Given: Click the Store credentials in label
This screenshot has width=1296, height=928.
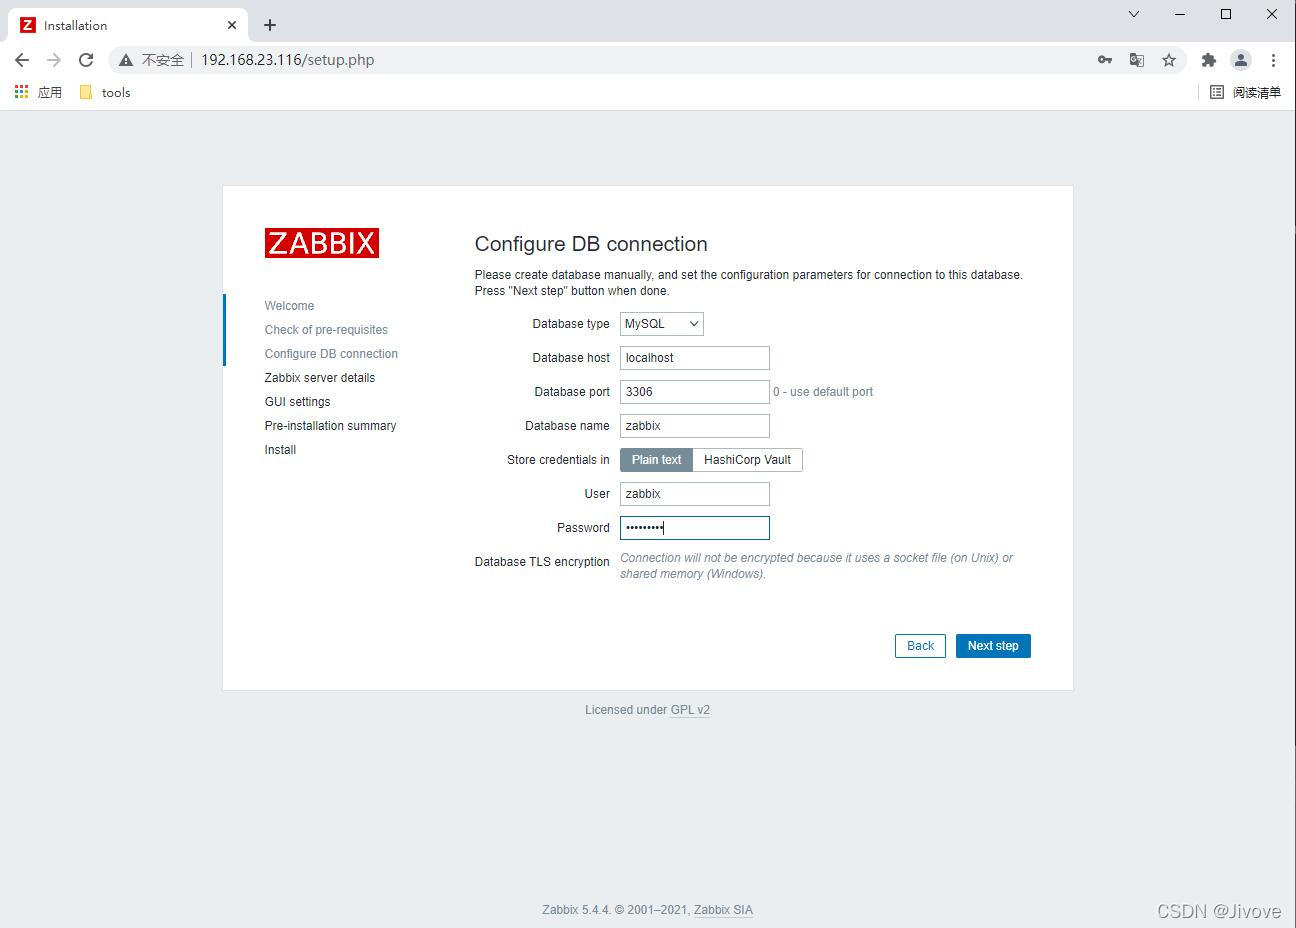Looking at the screenshot, I should click(x=558, y=460).
